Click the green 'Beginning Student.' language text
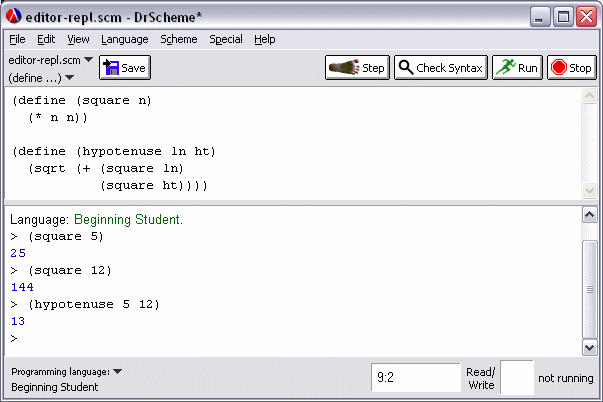 point(128,219)
